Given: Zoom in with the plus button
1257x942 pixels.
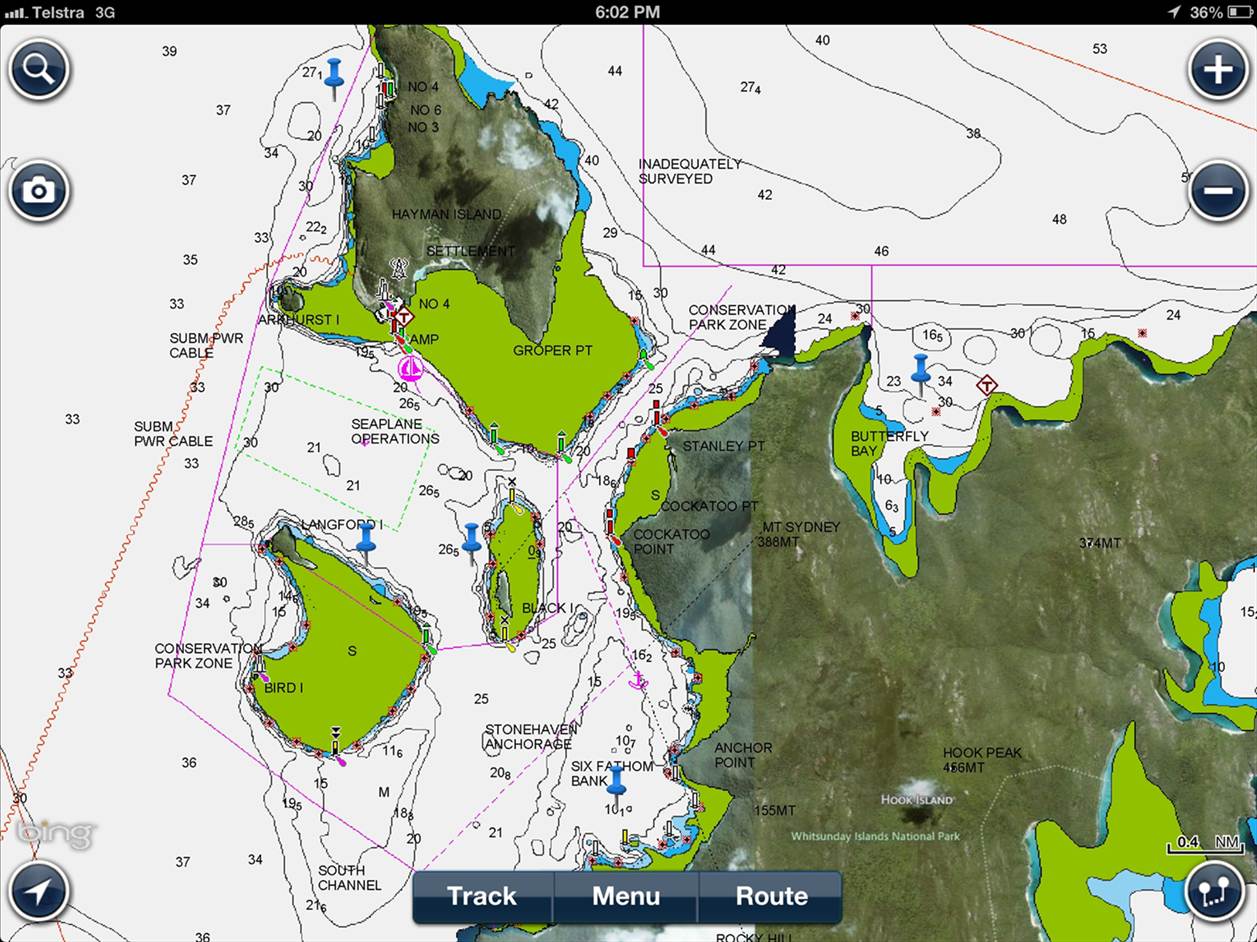Looking at the screenshot, I should pos(1218,70).
